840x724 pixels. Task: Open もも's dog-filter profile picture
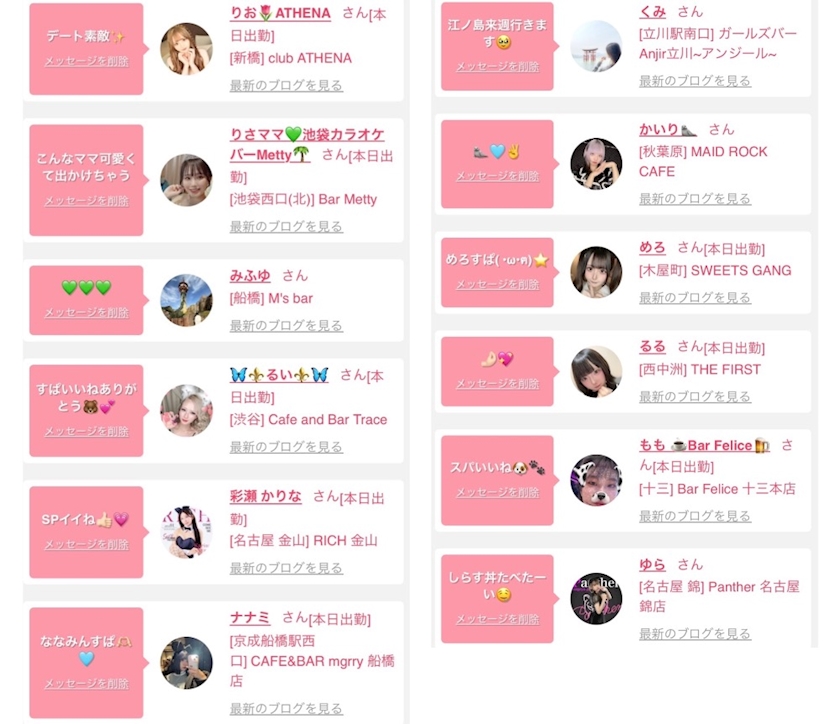click(596, 480)
